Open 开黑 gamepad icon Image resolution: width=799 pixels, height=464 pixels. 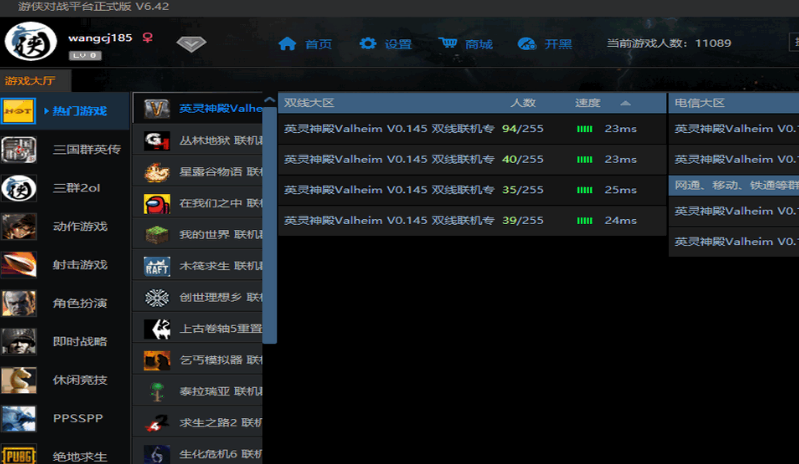526,44
